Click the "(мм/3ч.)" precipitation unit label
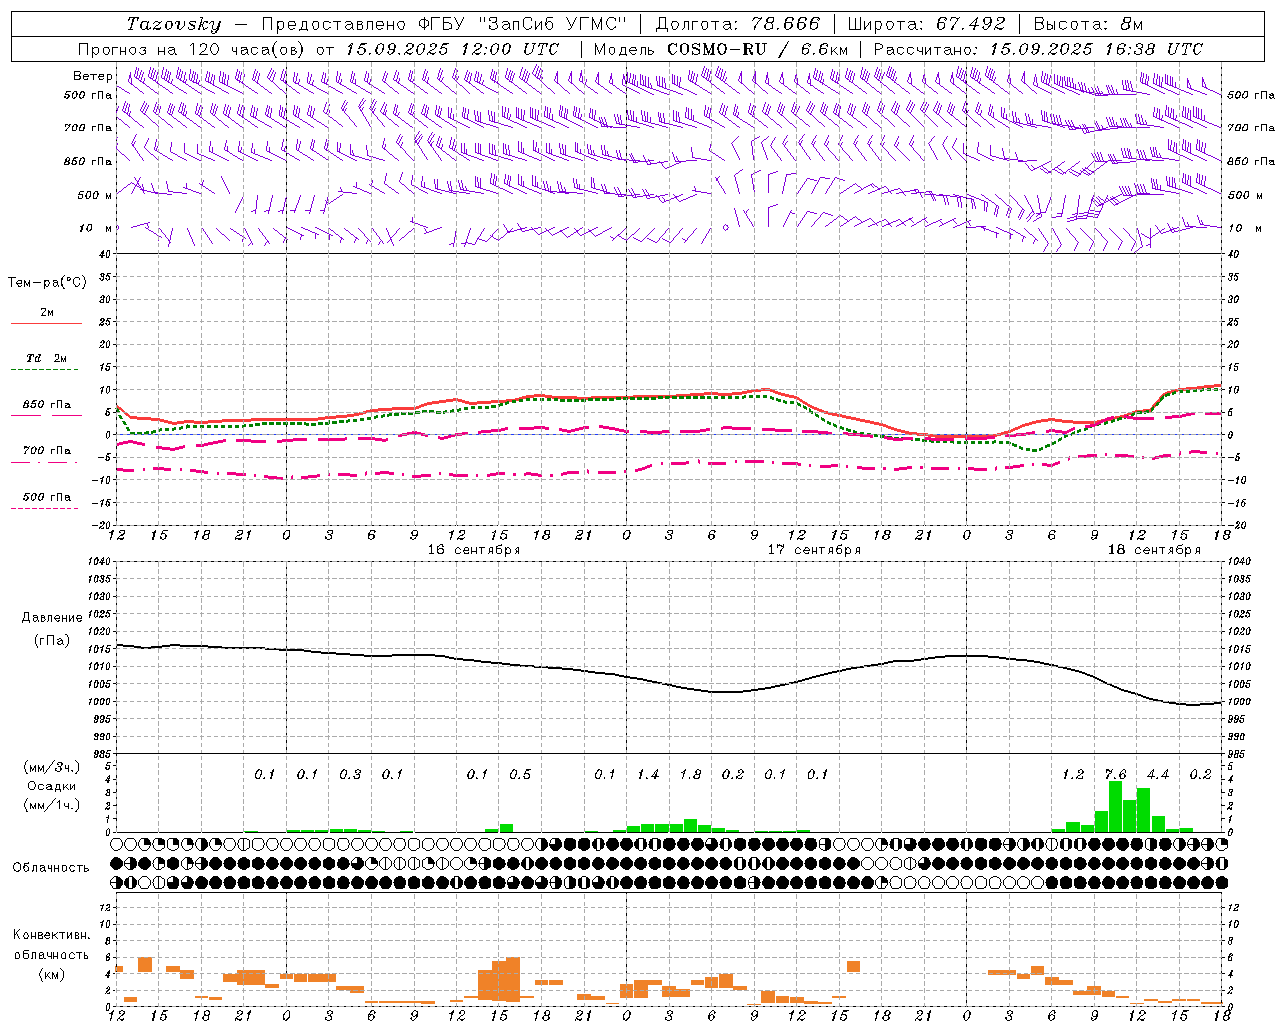 (51, 767)
